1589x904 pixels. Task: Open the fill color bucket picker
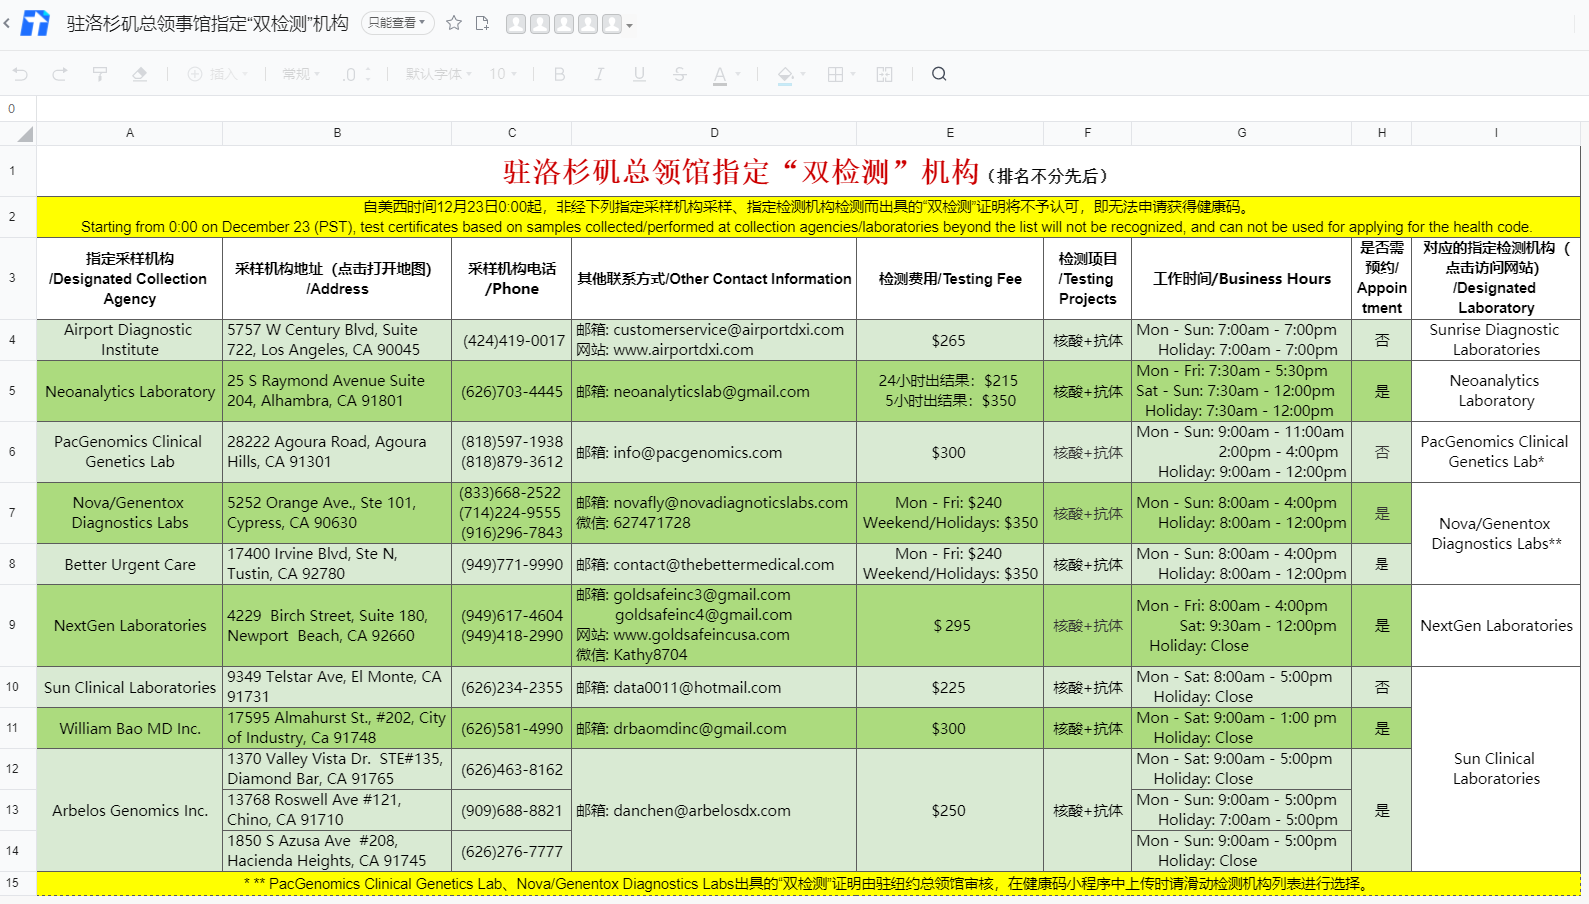click(785, 74)
